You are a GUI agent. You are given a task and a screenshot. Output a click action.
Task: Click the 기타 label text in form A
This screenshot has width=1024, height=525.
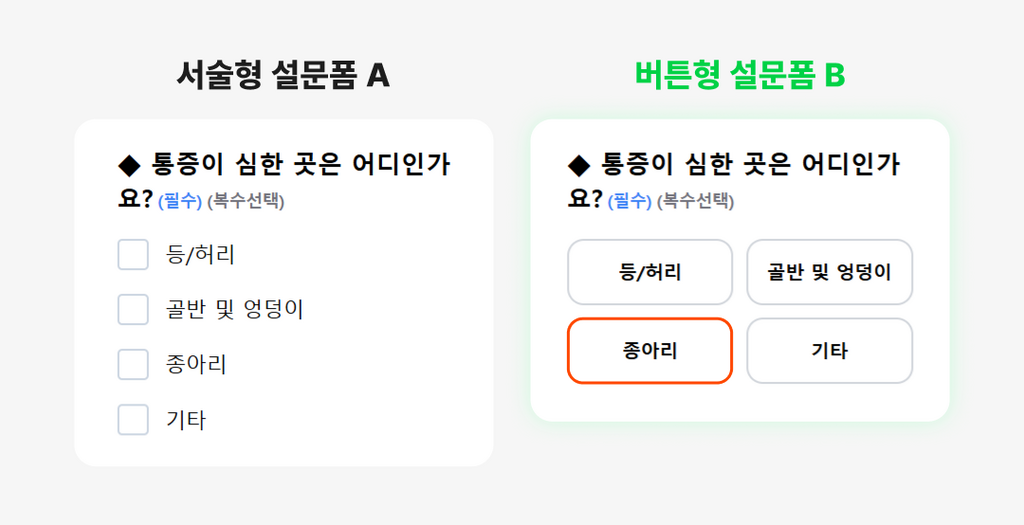tap(186, 419)
